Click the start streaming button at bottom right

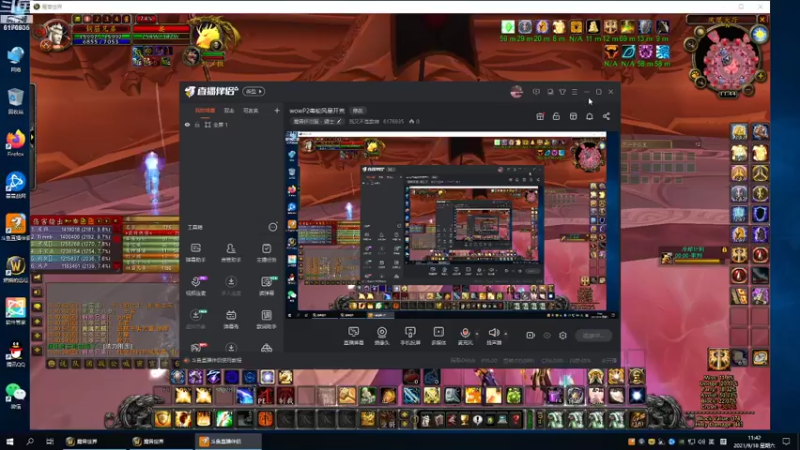click(x=593, y=336)
